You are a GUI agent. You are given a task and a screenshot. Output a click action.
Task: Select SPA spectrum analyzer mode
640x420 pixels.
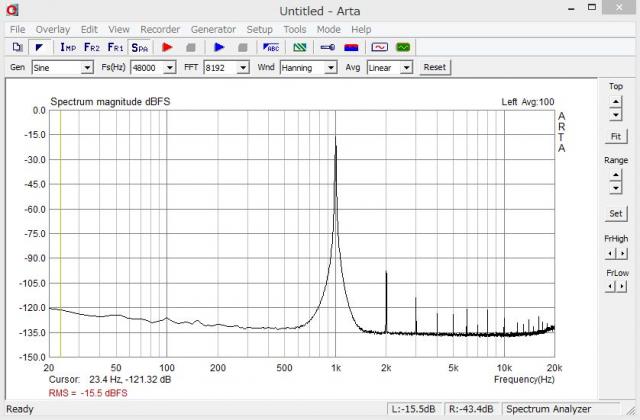140,48
